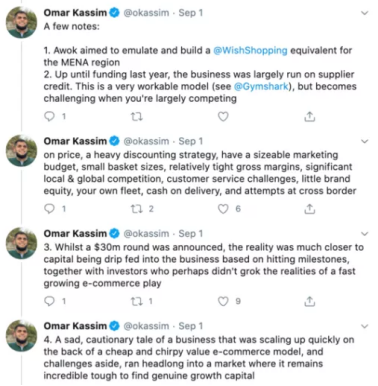Image resolution: width=378 pixels, height=386 pixels.
Task: Retweet the tweet about drip fed capital
Action: (136, 301)
